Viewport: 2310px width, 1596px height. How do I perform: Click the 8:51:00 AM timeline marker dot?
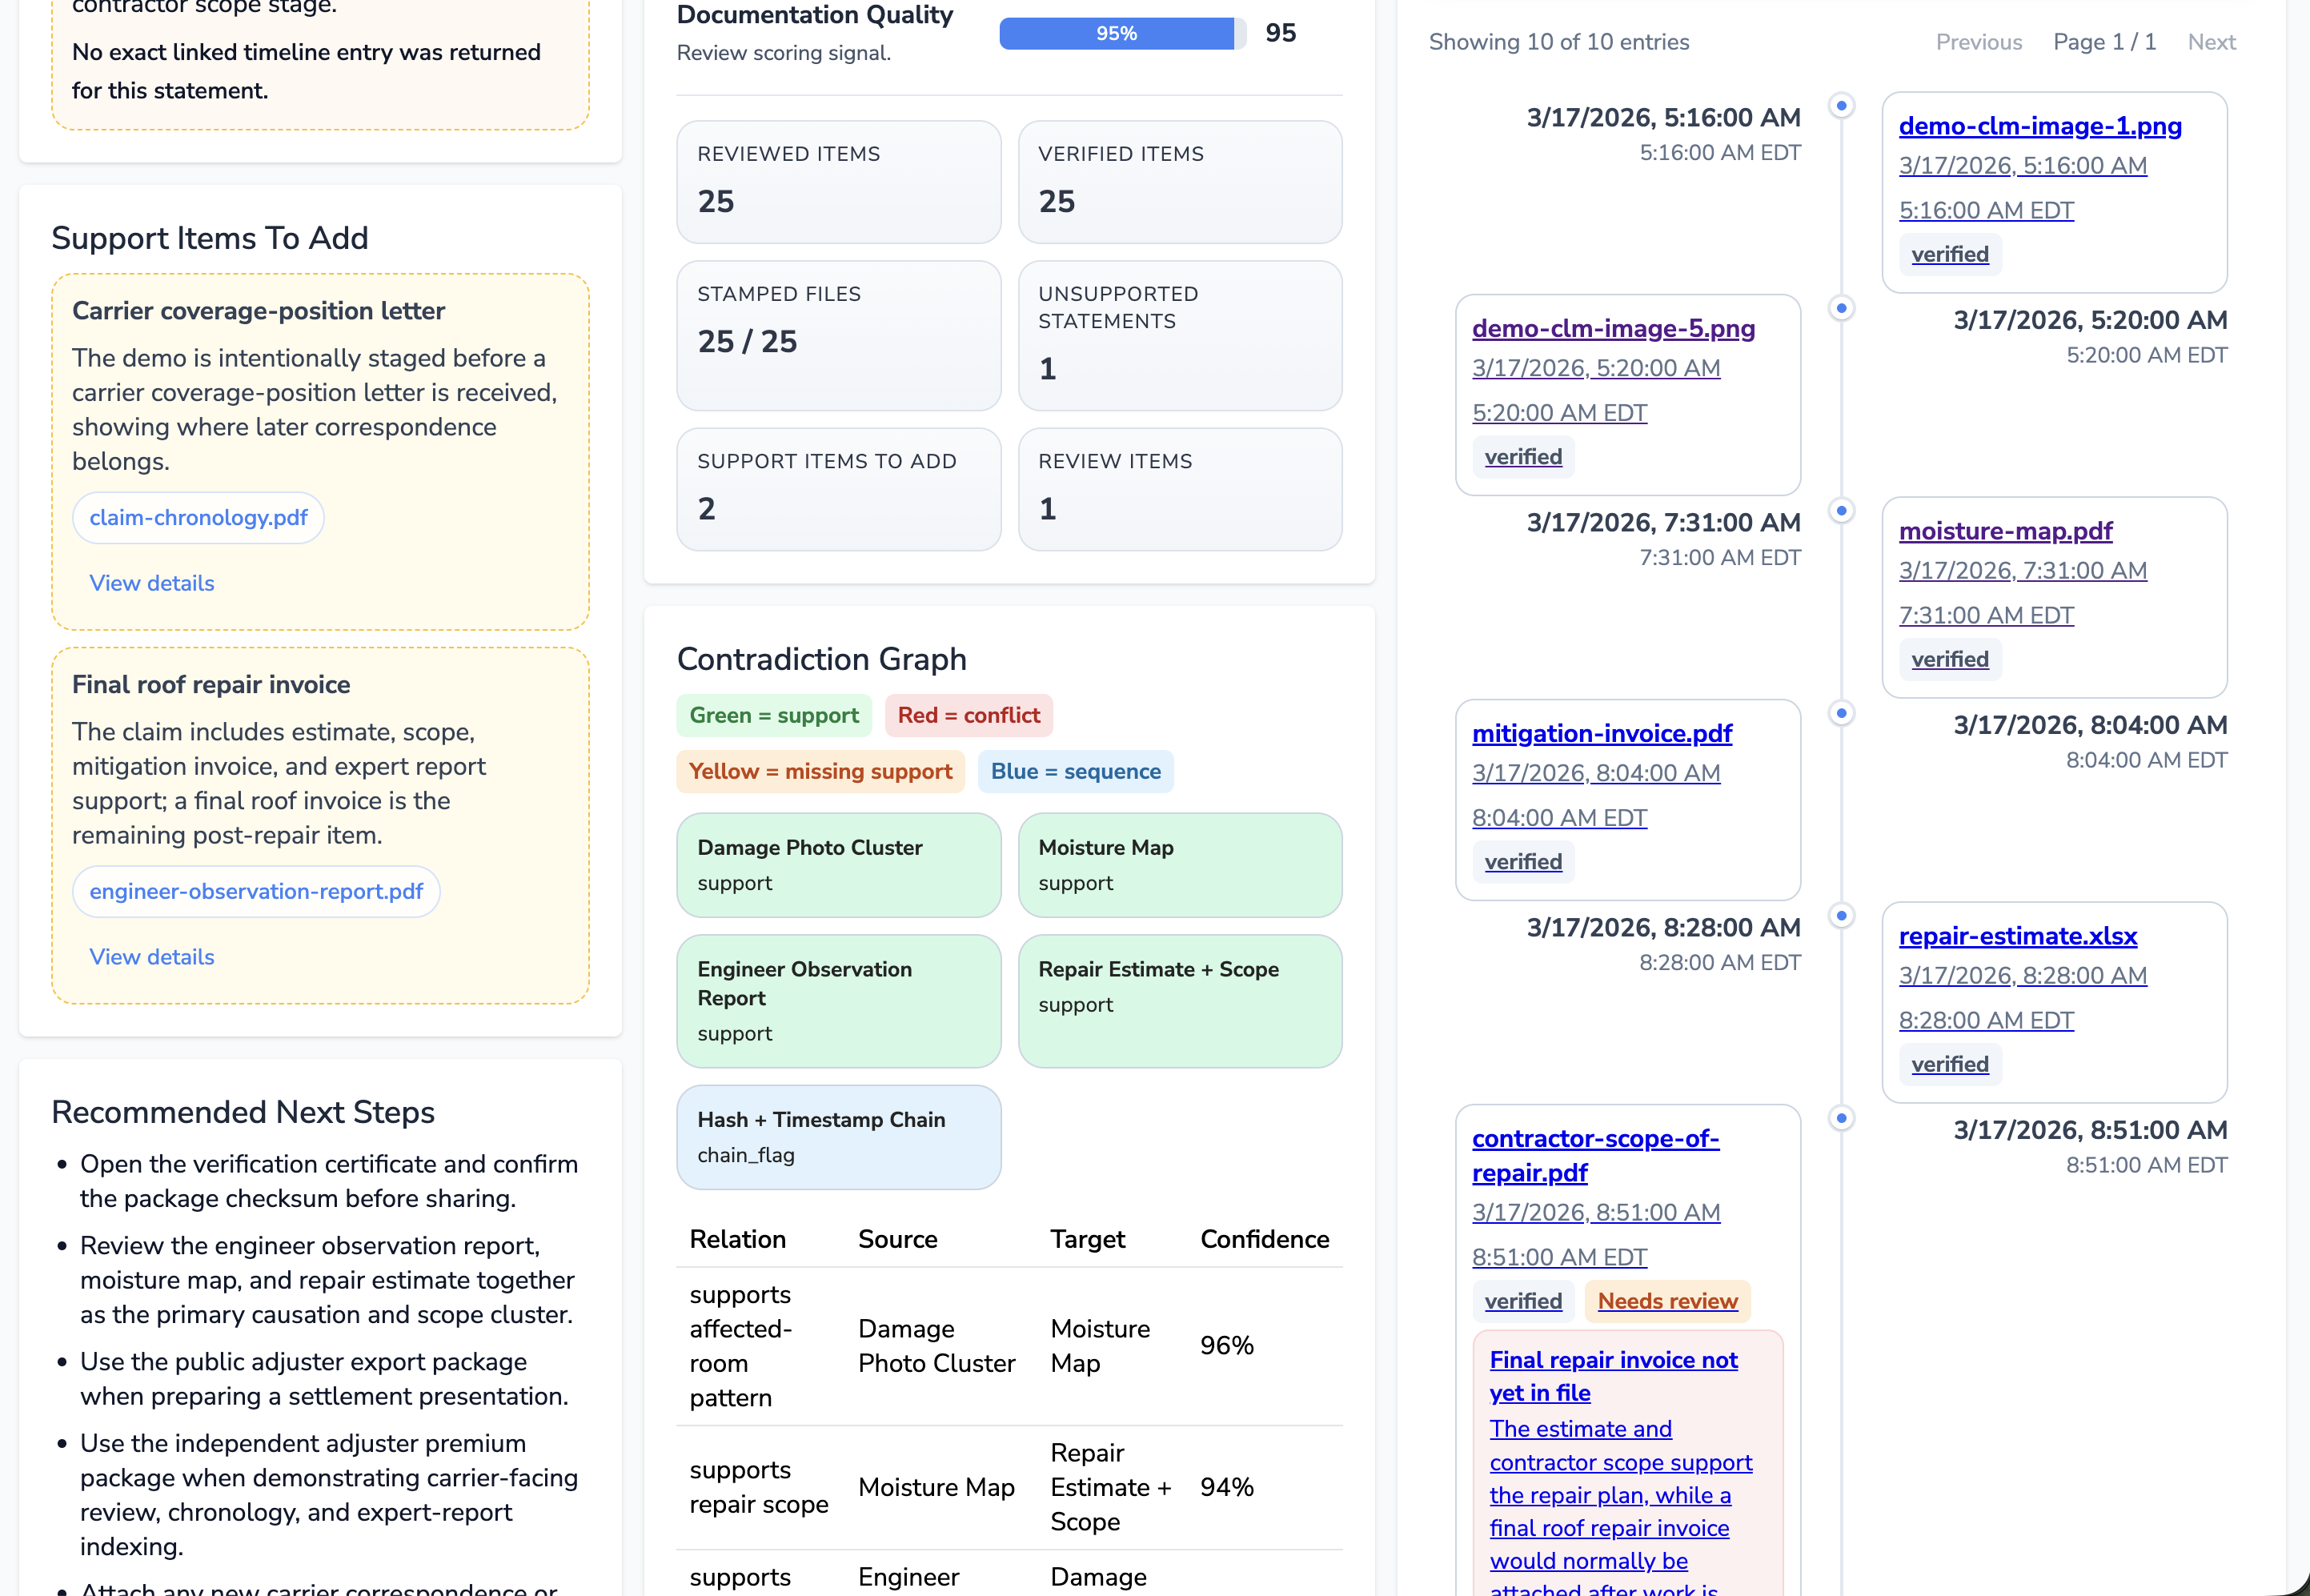[1841, 1118]
